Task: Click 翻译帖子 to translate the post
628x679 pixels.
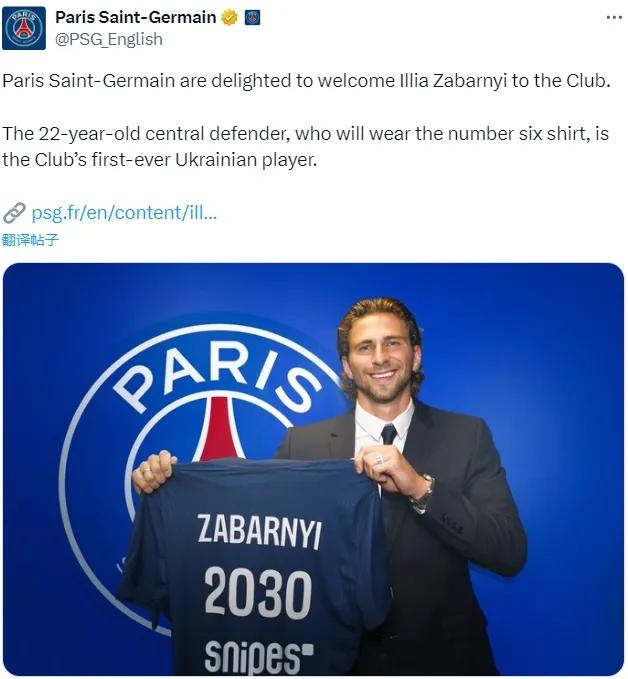Action: tap(30, 239)
